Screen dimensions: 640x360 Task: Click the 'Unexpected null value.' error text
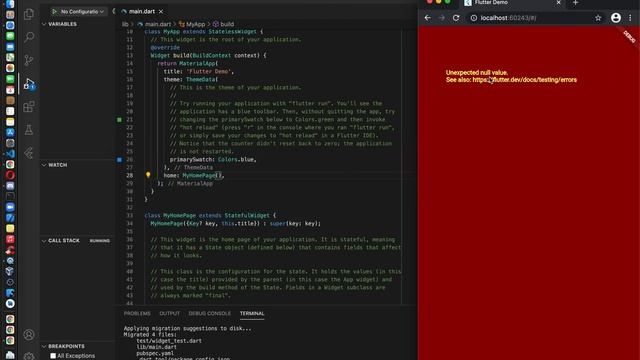(x=477, y=73)
